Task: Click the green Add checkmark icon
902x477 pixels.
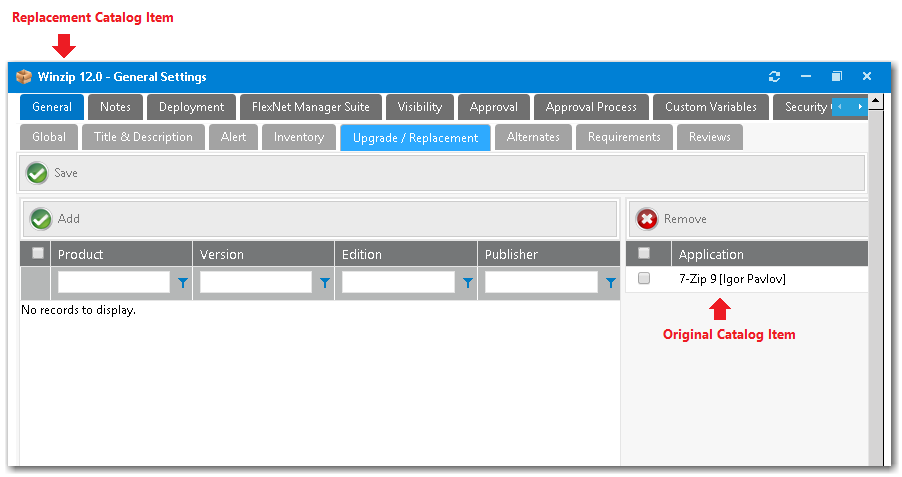Action: click(41, 219)
